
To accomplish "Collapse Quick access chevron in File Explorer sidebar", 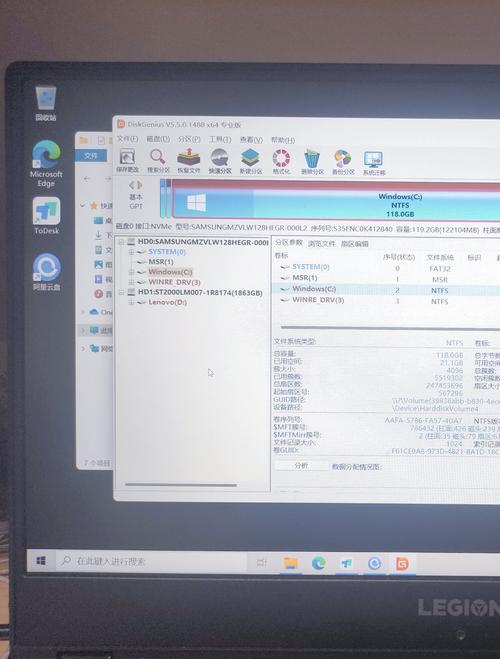I will 83,206.
